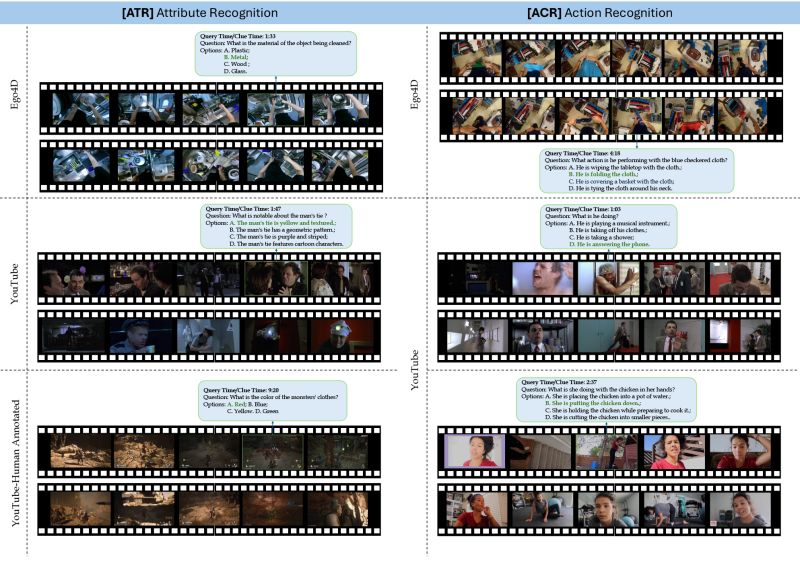The height and width of the screenshot is (570, 800).
Task: Open the staircase frame in the chicken video strip
Action: point(541,451)
